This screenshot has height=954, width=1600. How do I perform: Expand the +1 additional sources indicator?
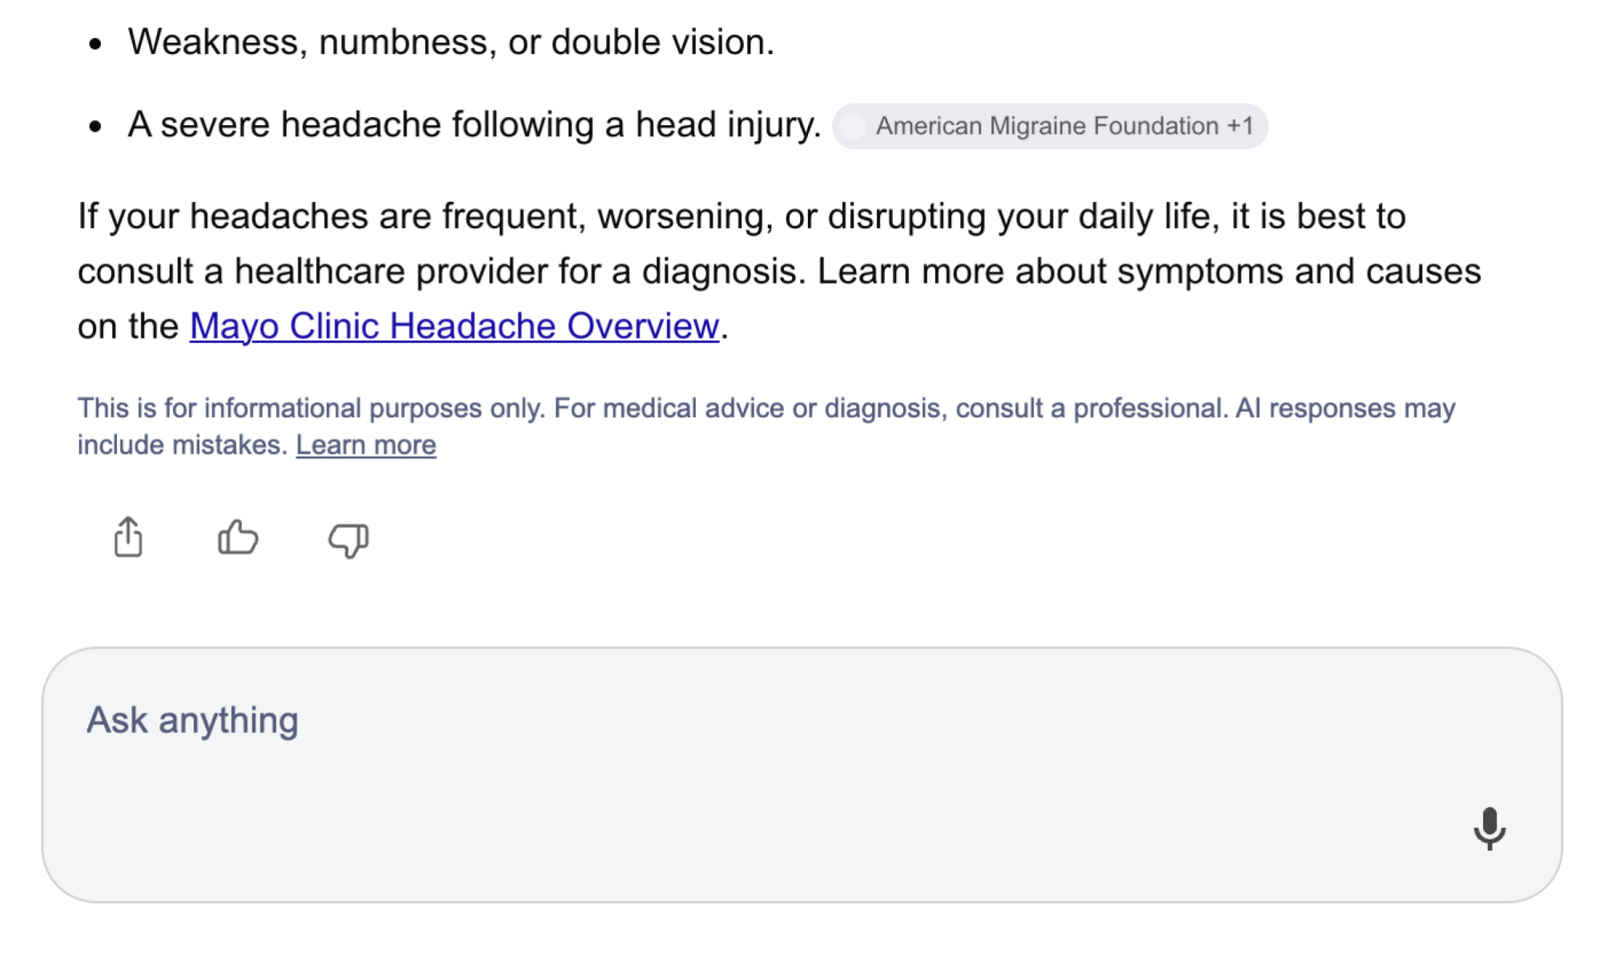coord(1240,126)
